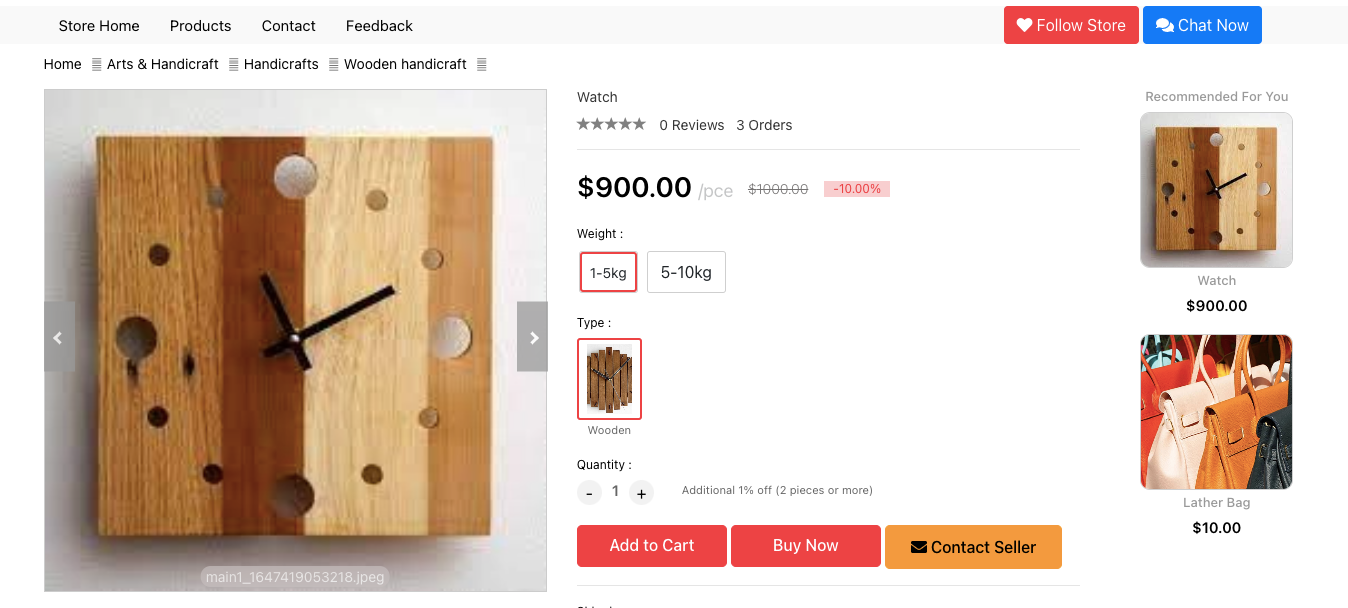The height and width of the screenshot is (608, 1348).
Task: Open the 0 Reviews link
Action: [691, 124]
